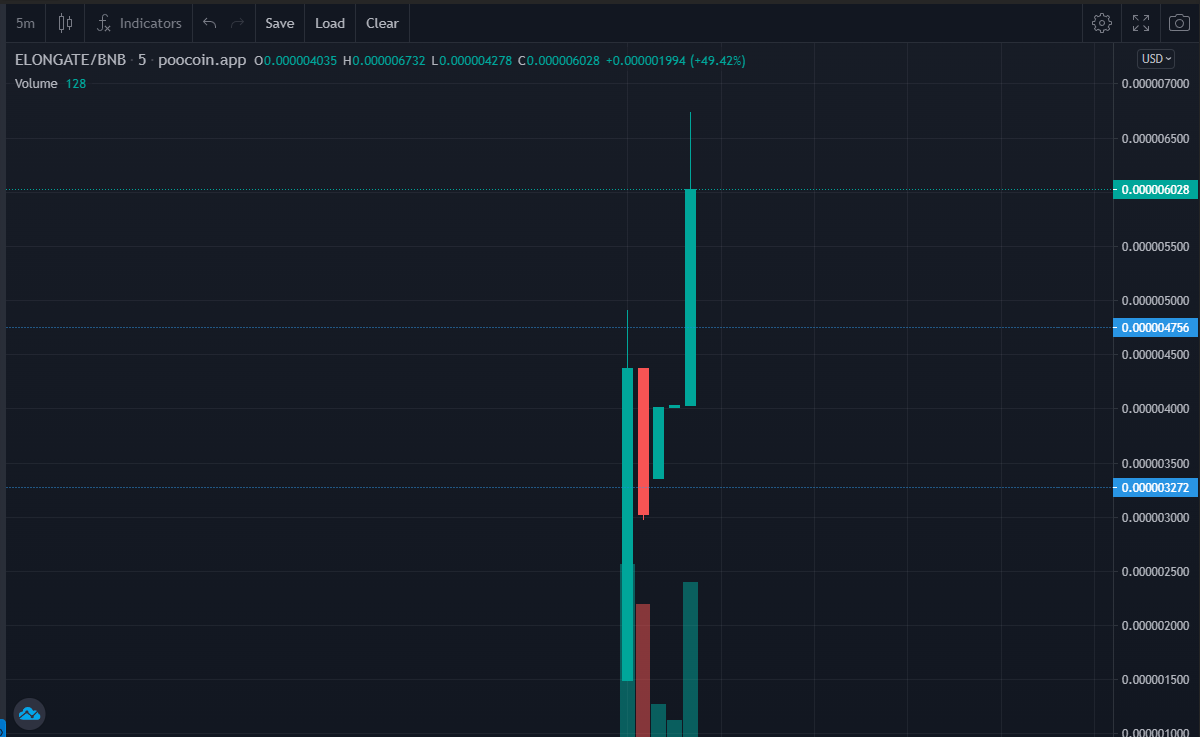Click the +49.42% change value

(718, 61)
